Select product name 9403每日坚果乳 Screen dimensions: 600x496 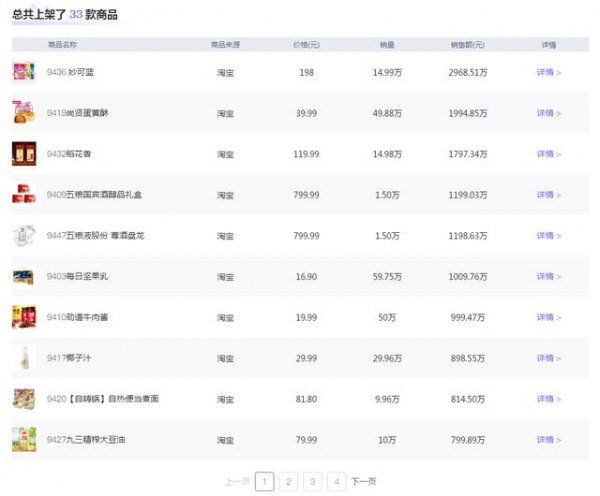77,276
